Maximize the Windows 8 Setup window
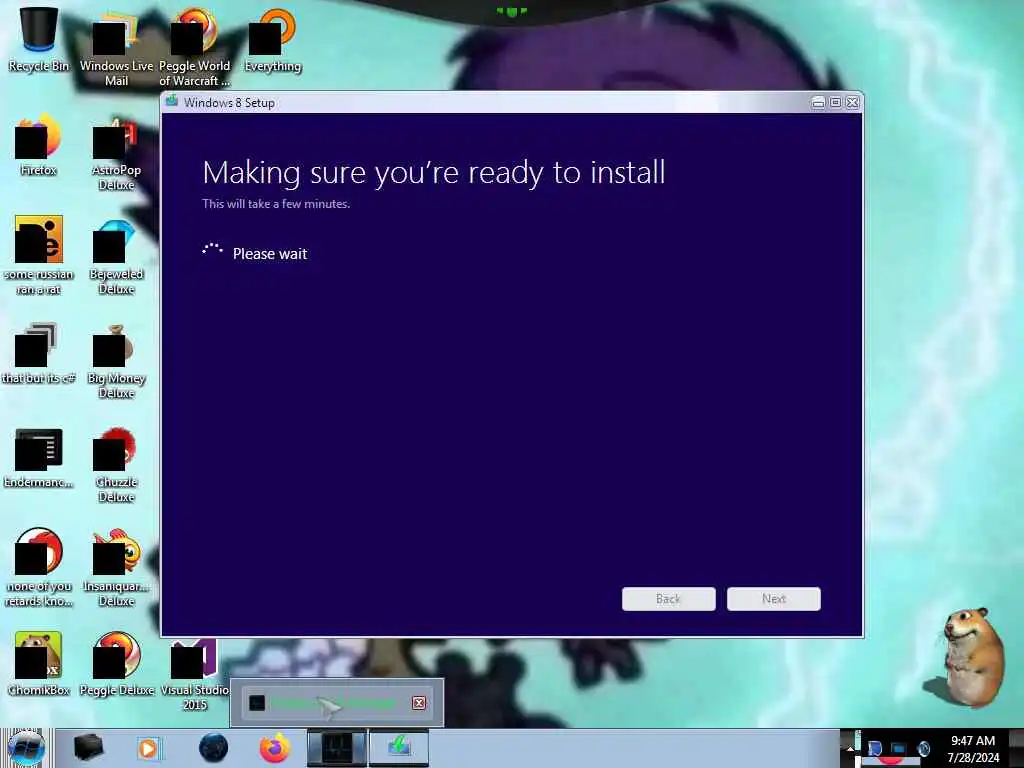The height and width of the screenshot is (768, 1024). click(835, 103)
